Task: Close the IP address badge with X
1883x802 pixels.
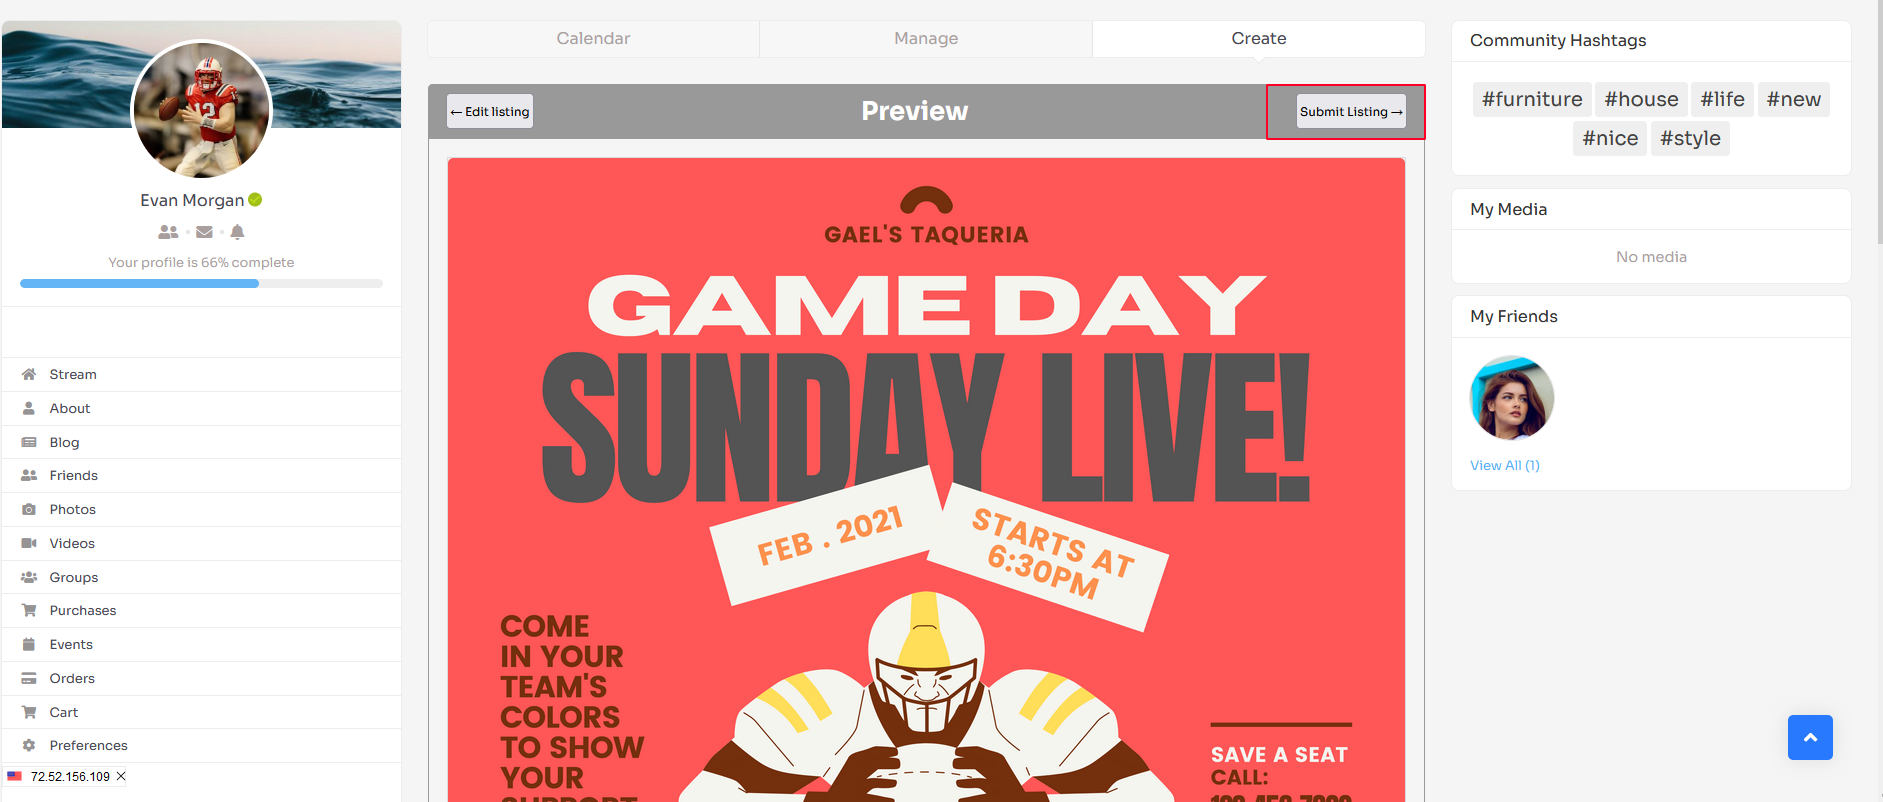Action: [x=121, y=776]
